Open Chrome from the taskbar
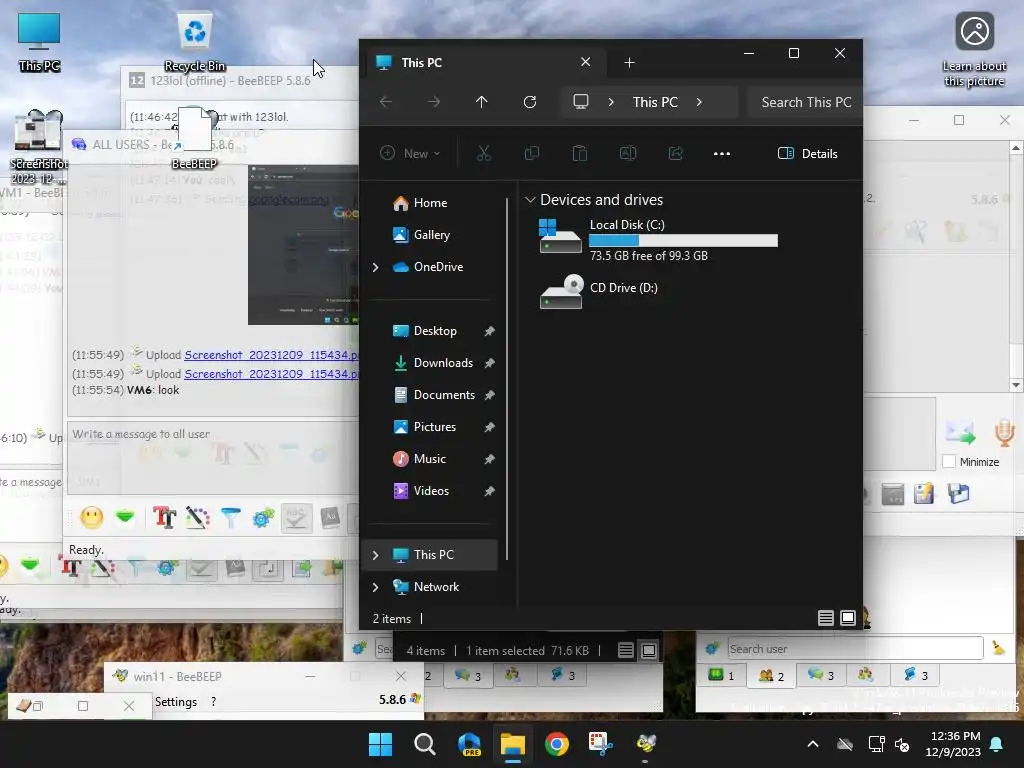The height and width of the screenshot is (768, 1024). click(x=556, y=744)
